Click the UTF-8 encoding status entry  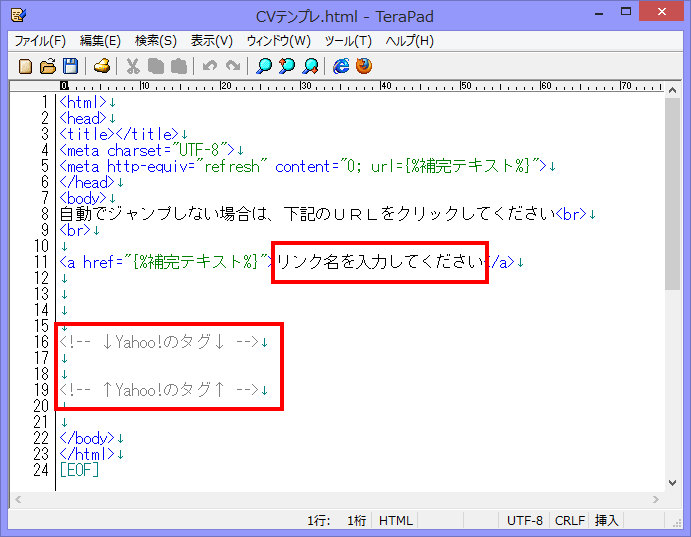tap(524, 521)
